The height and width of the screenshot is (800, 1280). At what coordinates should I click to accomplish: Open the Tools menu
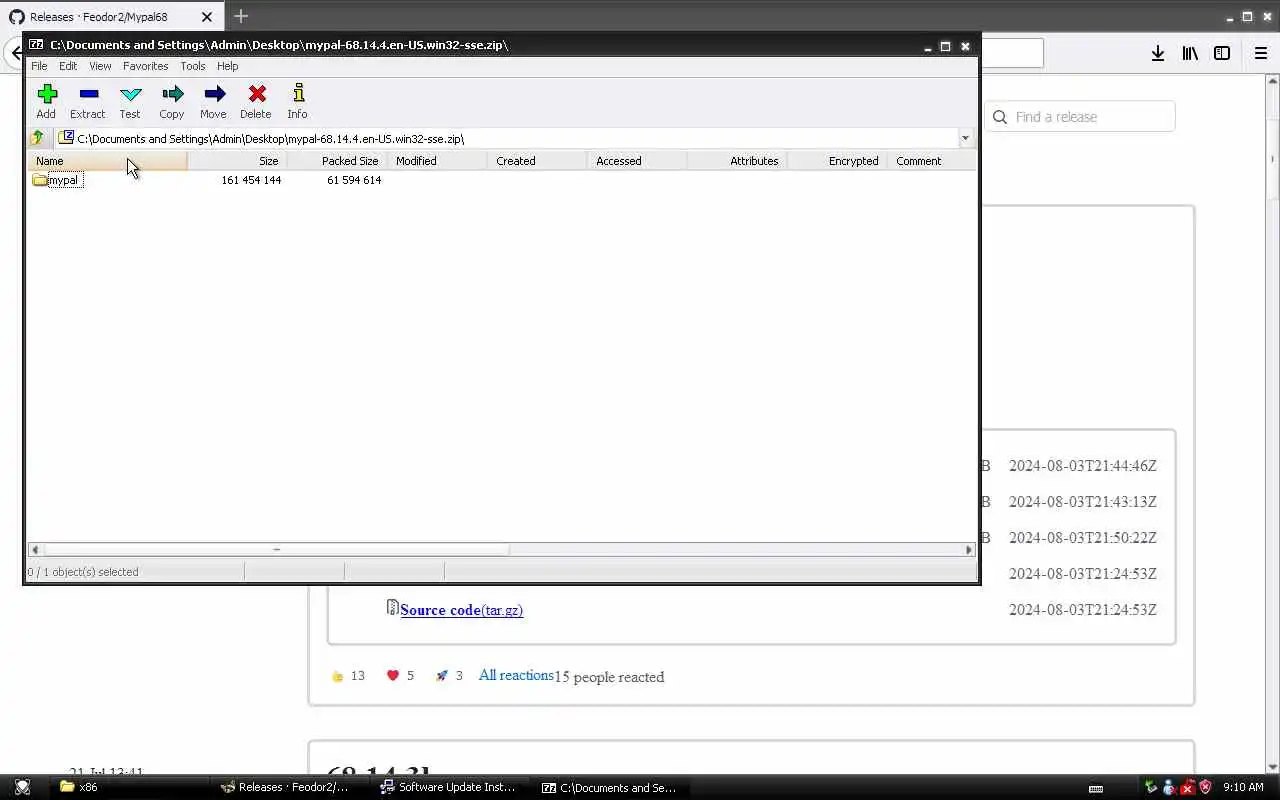pos(193,66)
